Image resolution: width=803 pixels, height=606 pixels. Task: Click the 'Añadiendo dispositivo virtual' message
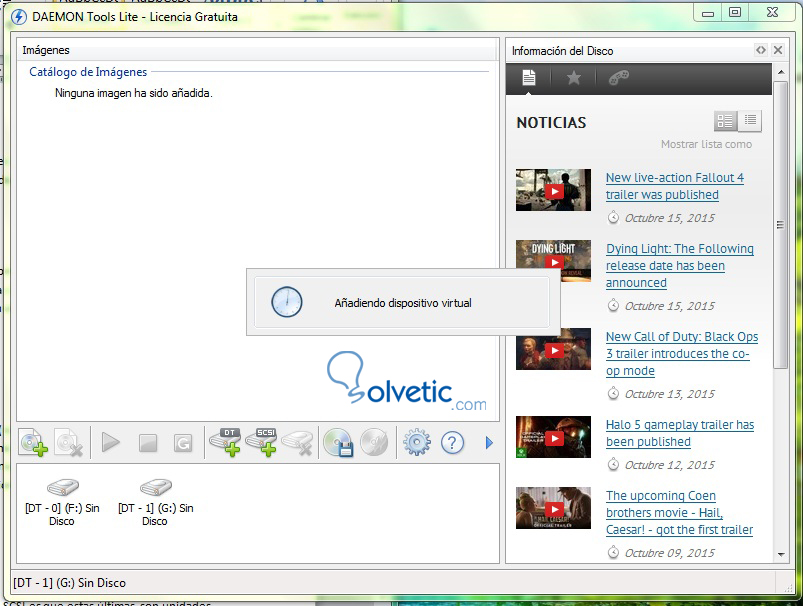pyautogui.click(x=403, y=303)
